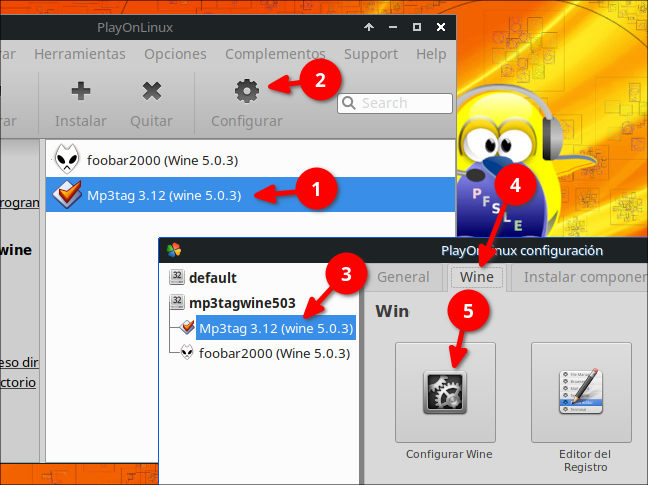Click the mp3tagwine503 32-bit drive icon
The height and width of the screenshot is (485, 648).
point(177,302)
